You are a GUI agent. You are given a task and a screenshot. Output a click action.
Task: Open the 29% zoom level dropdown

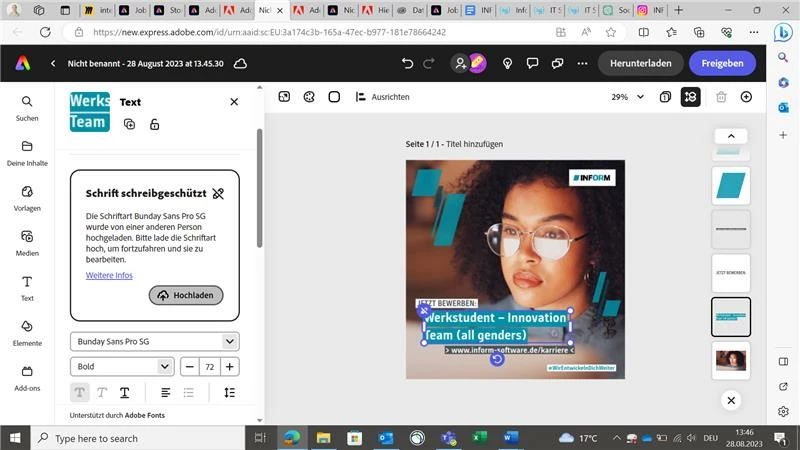click(628, 96)
